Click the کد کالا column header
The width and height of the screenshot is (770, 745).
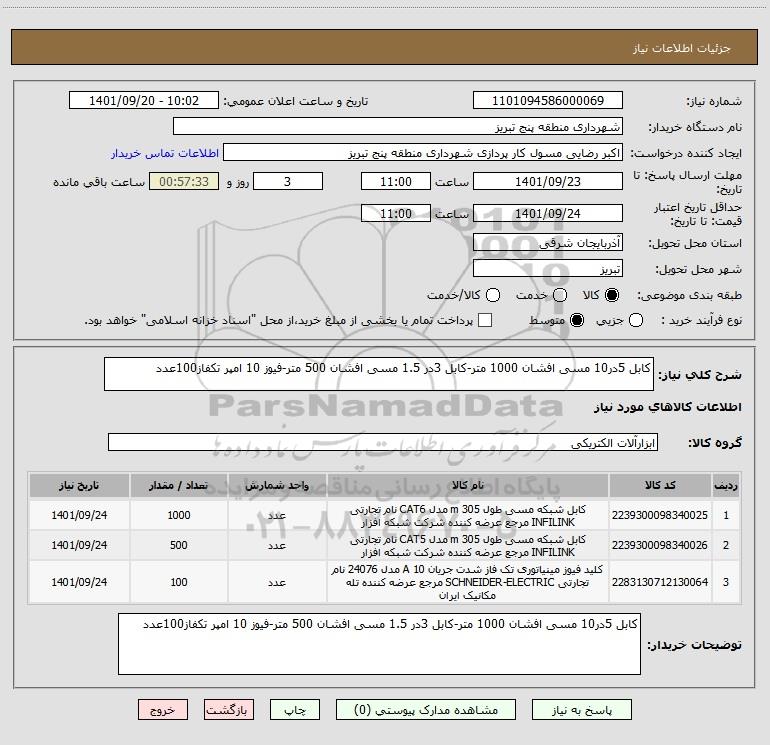660,485
